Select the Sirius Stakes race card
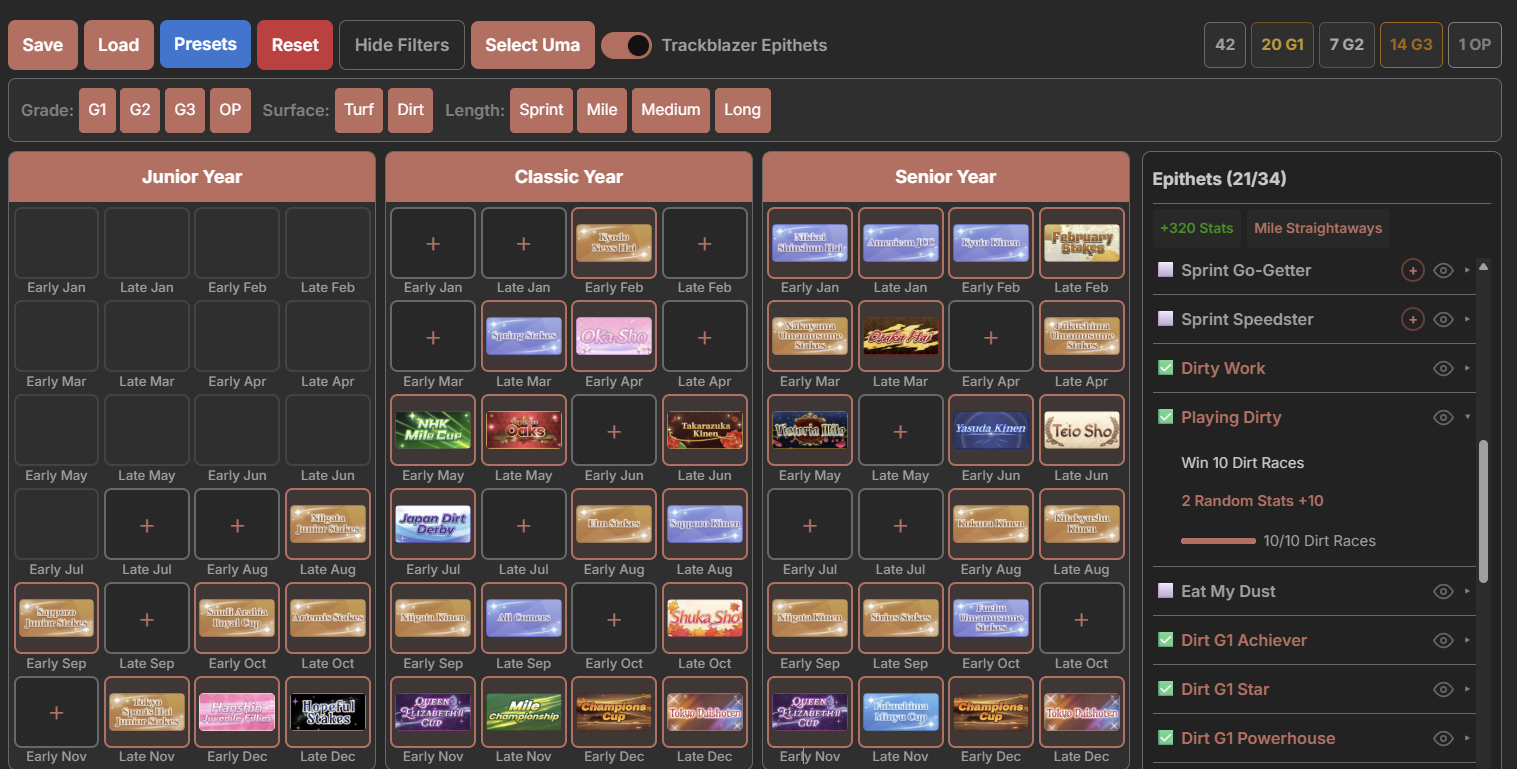Image resolution: width=1517 pixels, height=769 pixels. (x=901, y=618)
